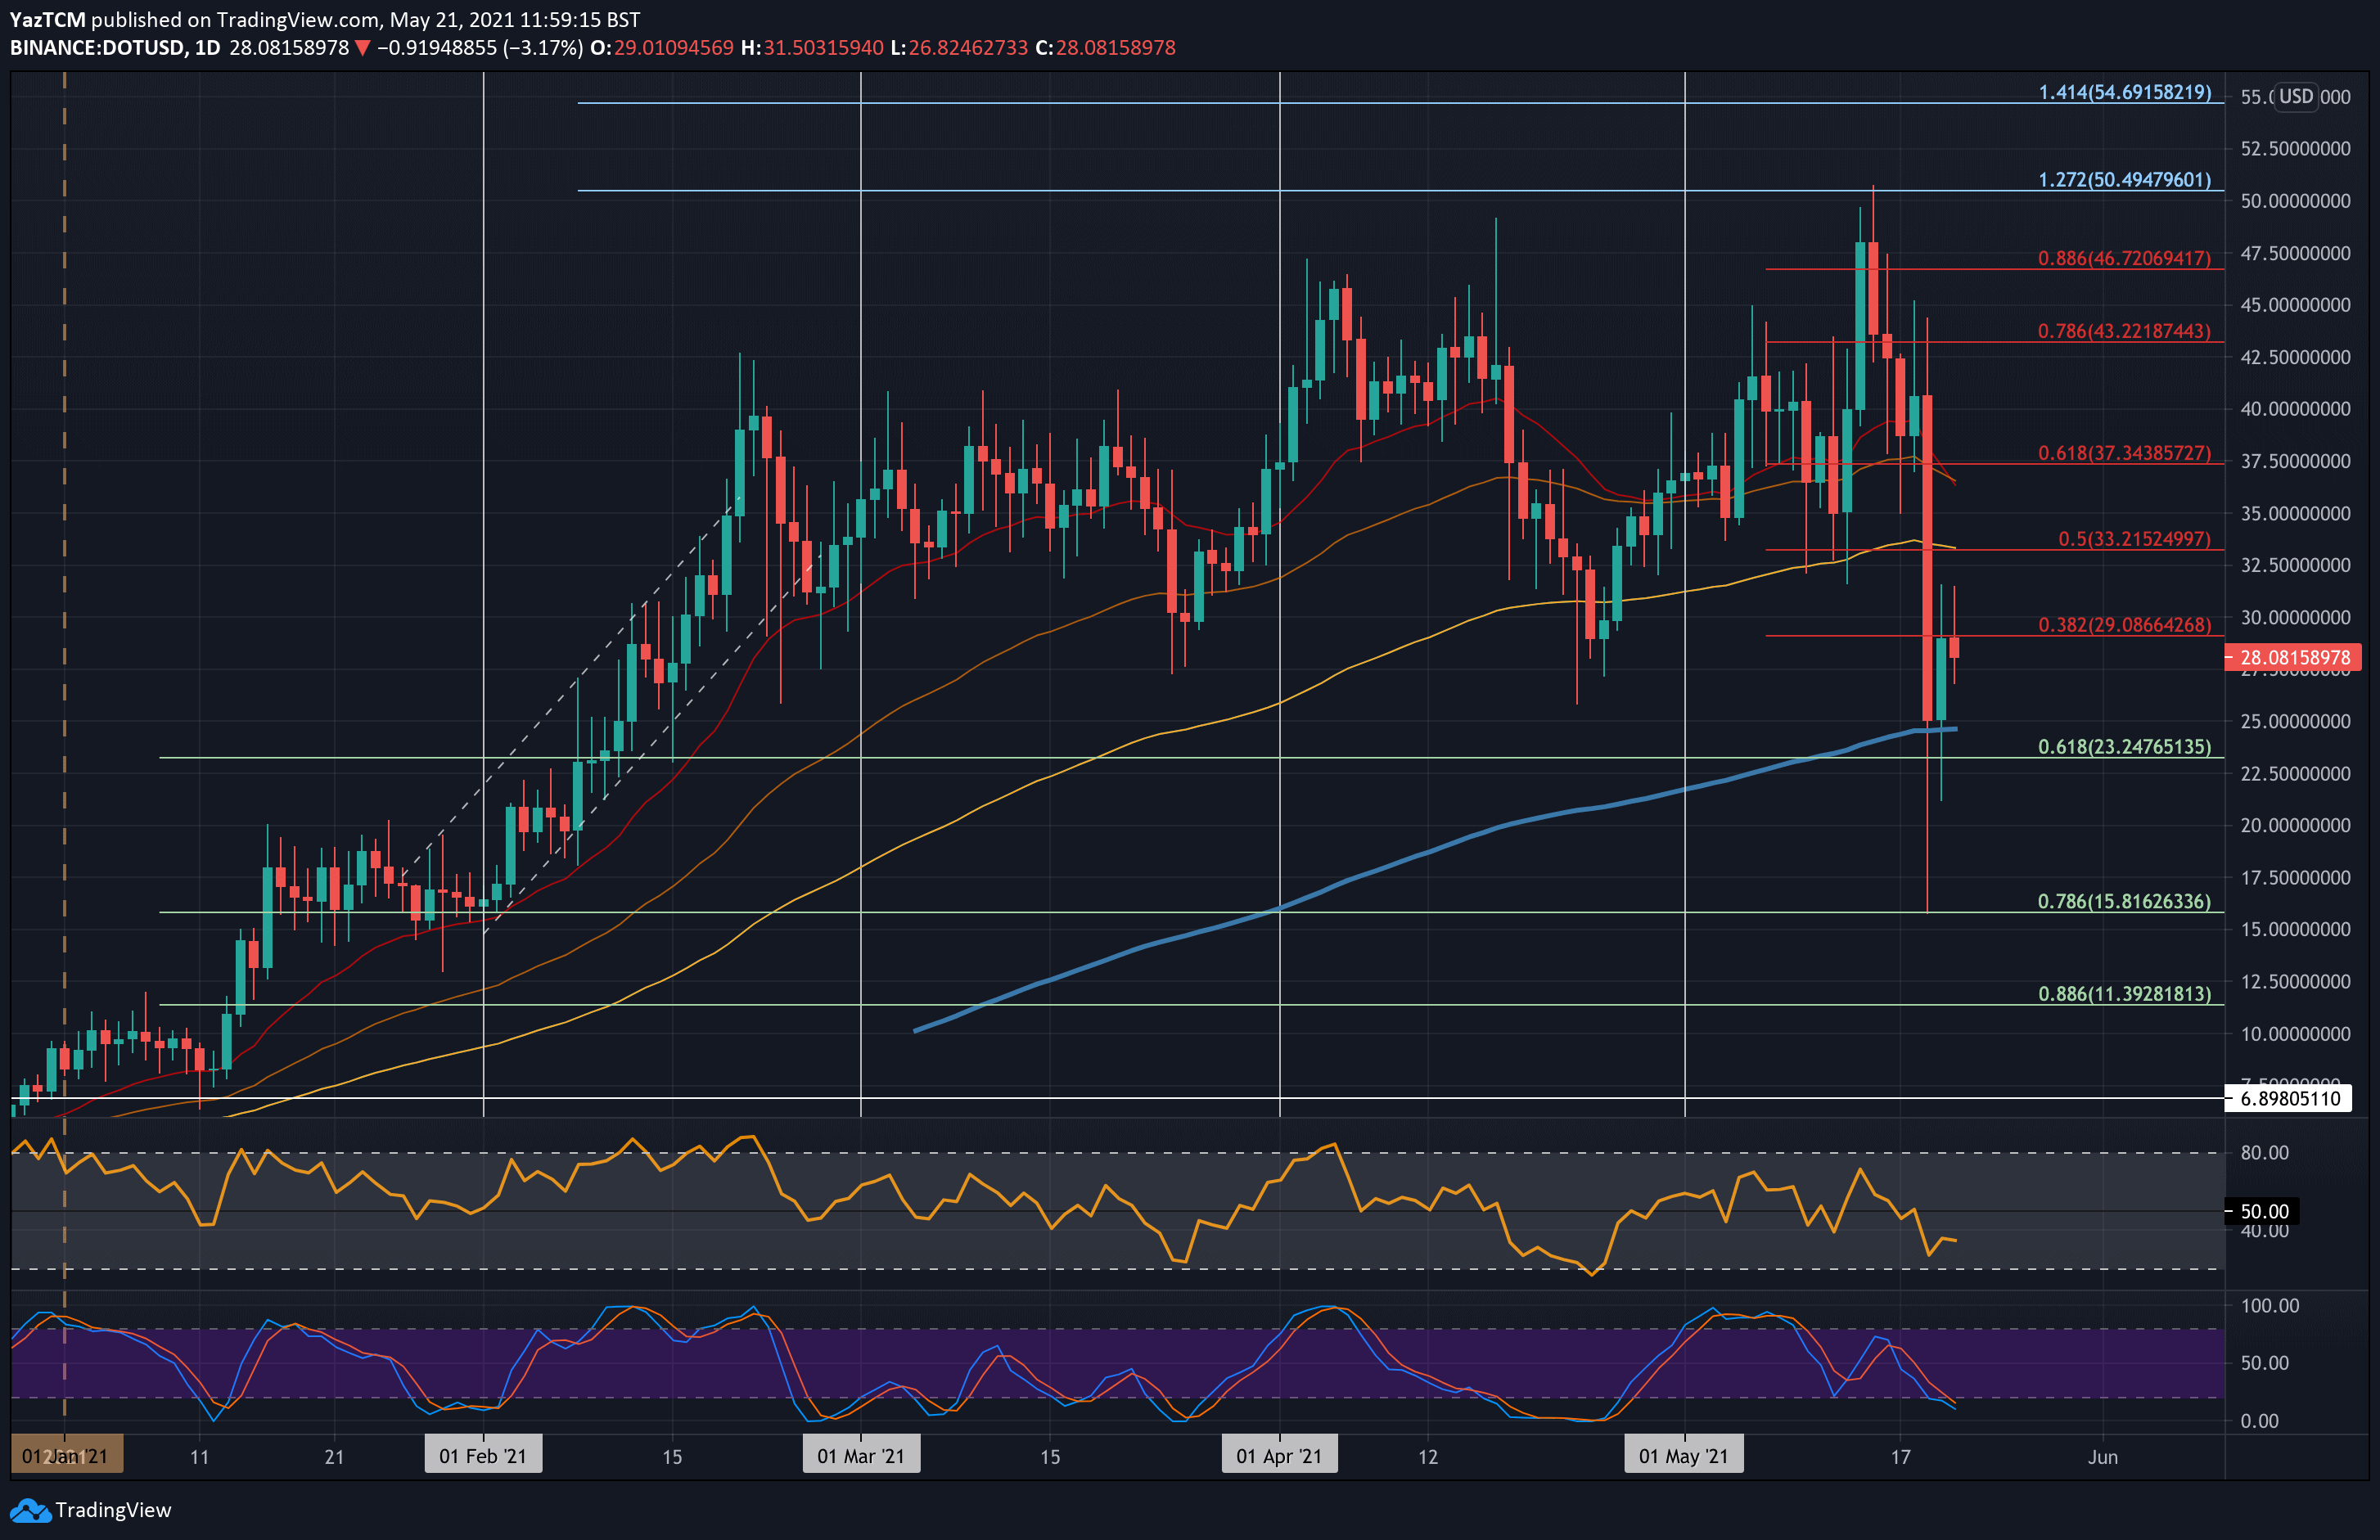Click the 10.00000000 price axis label
This screenshot has height=1540, width=2380.
tap(2296, 1034)
